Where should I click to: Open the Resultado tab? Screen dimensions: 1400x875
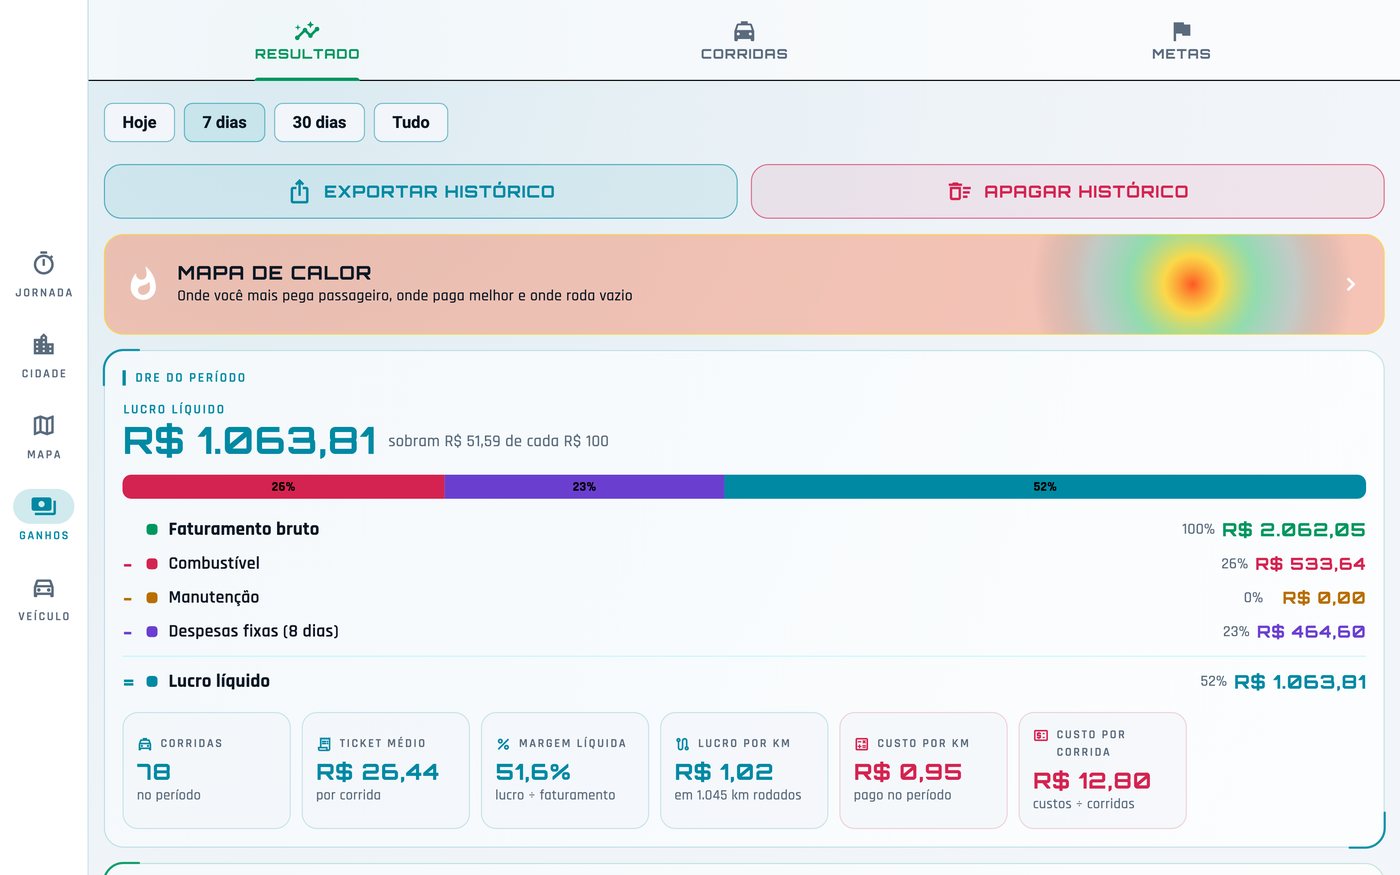[307, 41]
